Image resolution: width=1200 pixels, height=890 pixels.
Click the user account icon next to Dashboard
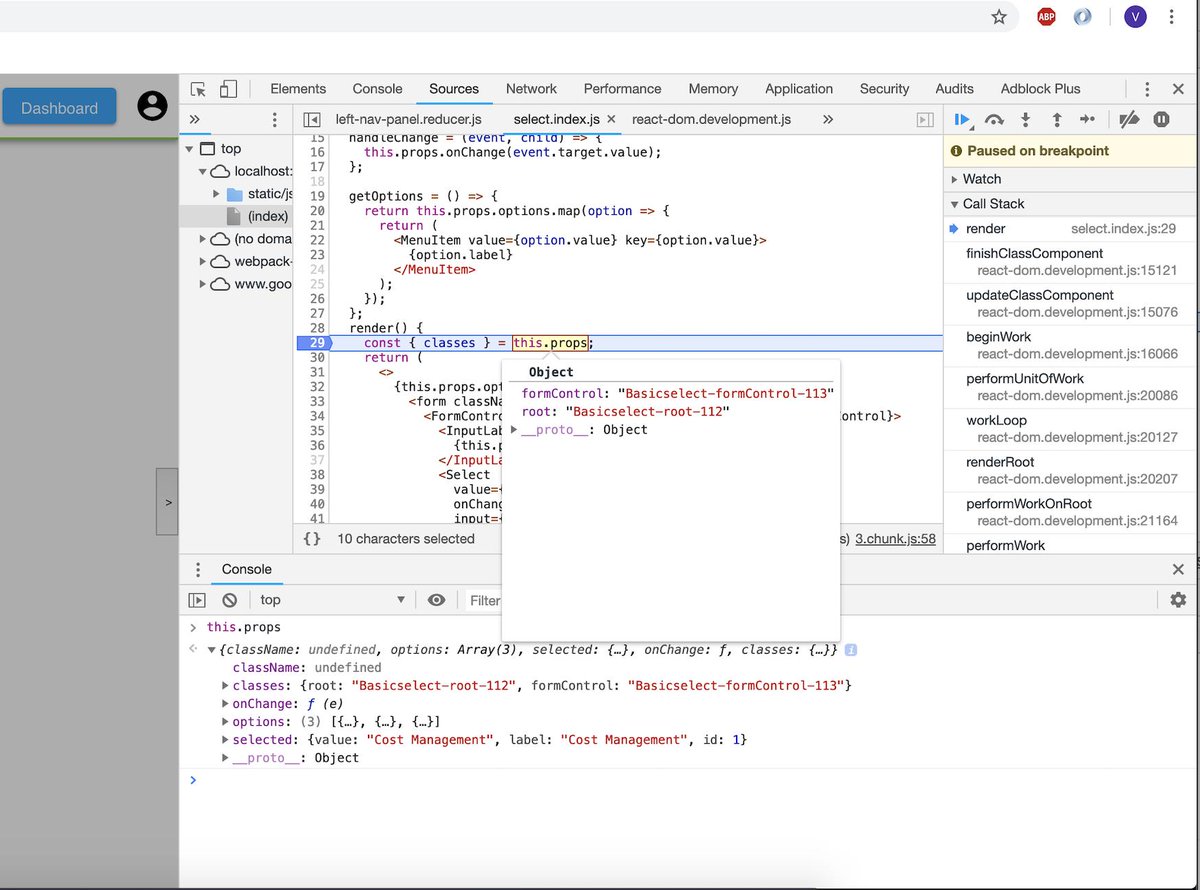coord(152,106)
